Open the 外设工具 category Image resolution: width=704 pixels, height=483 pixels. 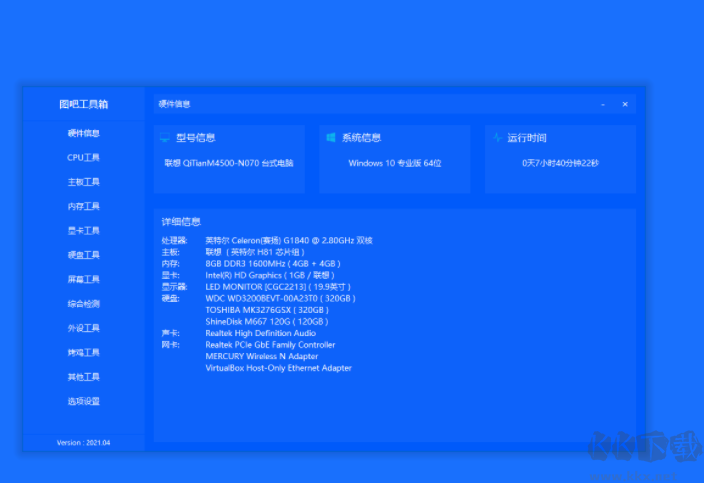(83, 328)
